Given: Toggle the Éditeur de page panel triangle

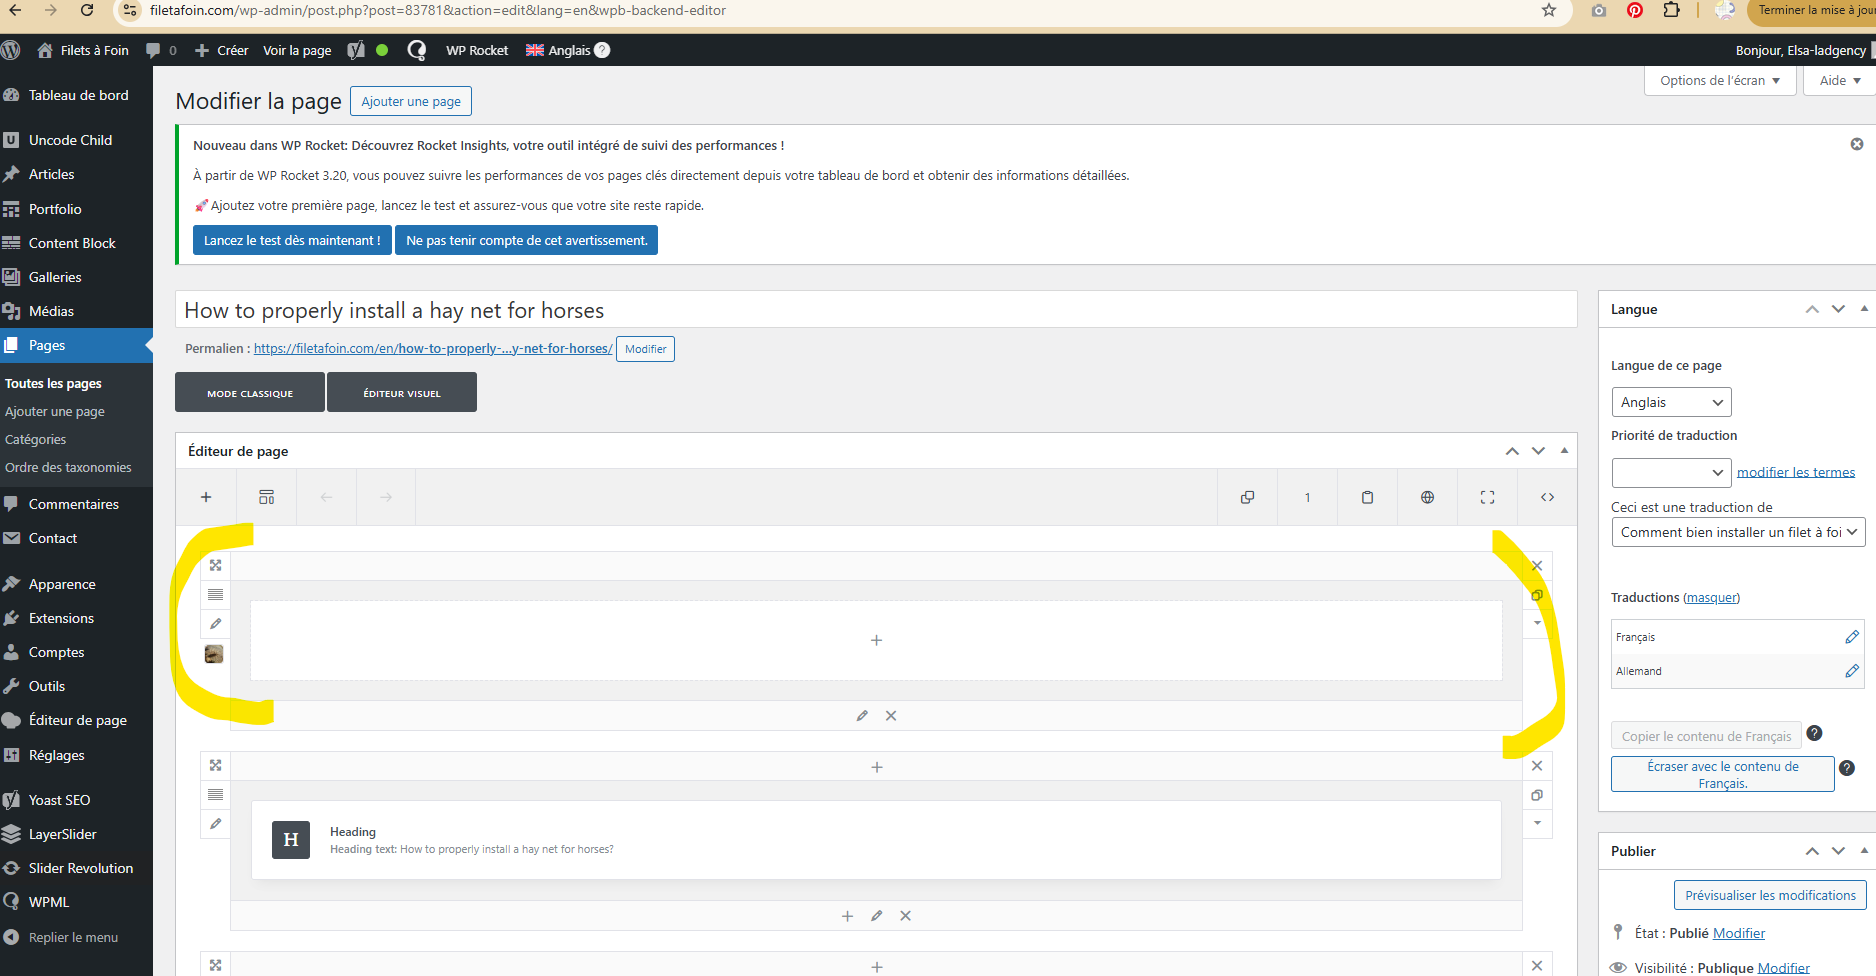Looking at the screenshot, I should coord(1564,451).
